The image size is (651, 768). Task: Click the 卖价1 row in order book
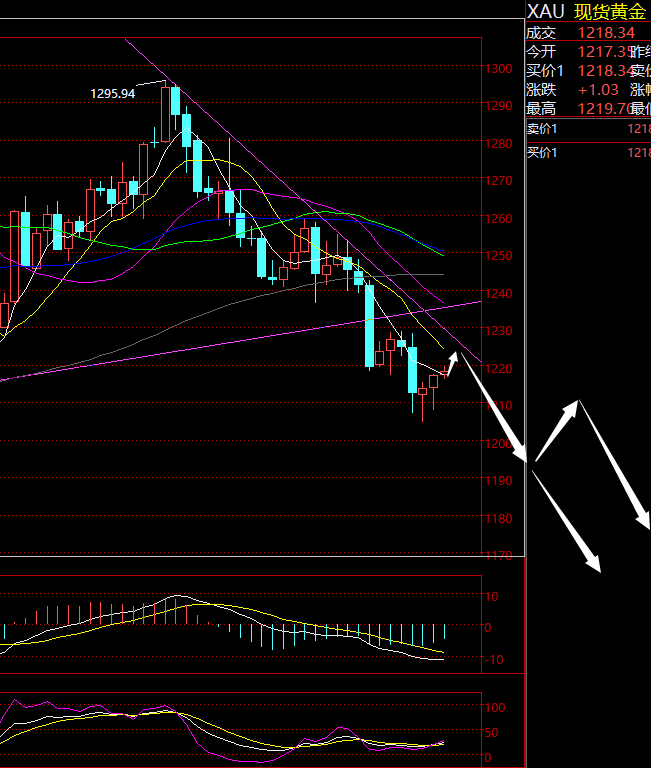[x=588, y=129]
